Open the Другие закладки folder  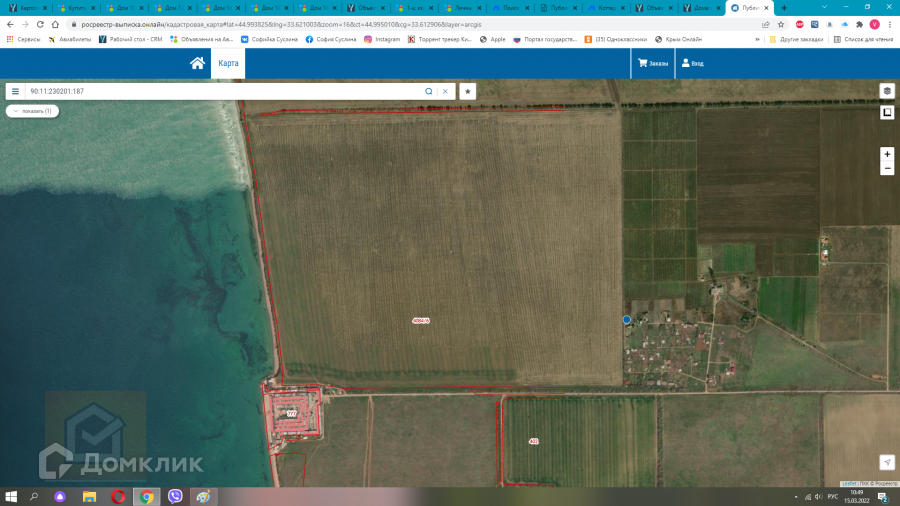tap(796, 40)
